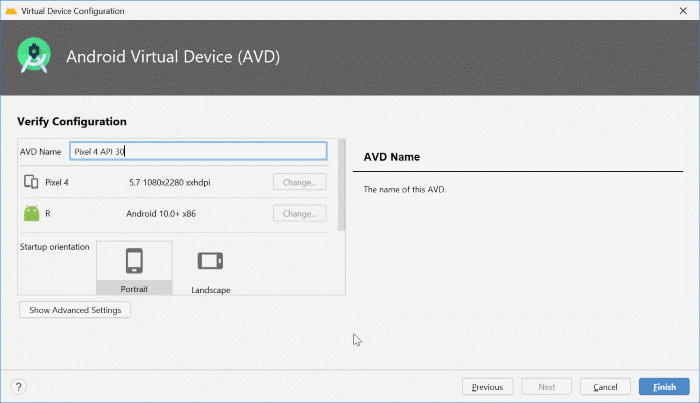The image size is (700, 403).
Task: Click the 'AVD Name' field label
Action: click(x=40, y=151)
